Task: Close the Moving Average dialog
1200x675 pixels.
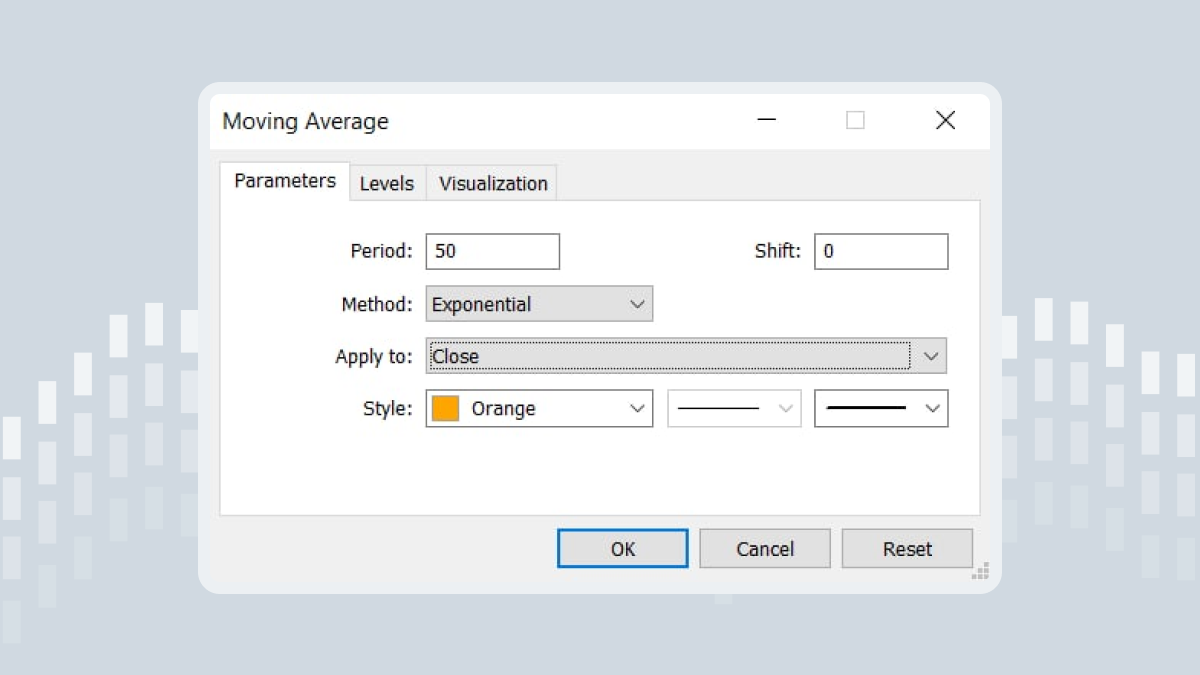Action: pos(945,121)
